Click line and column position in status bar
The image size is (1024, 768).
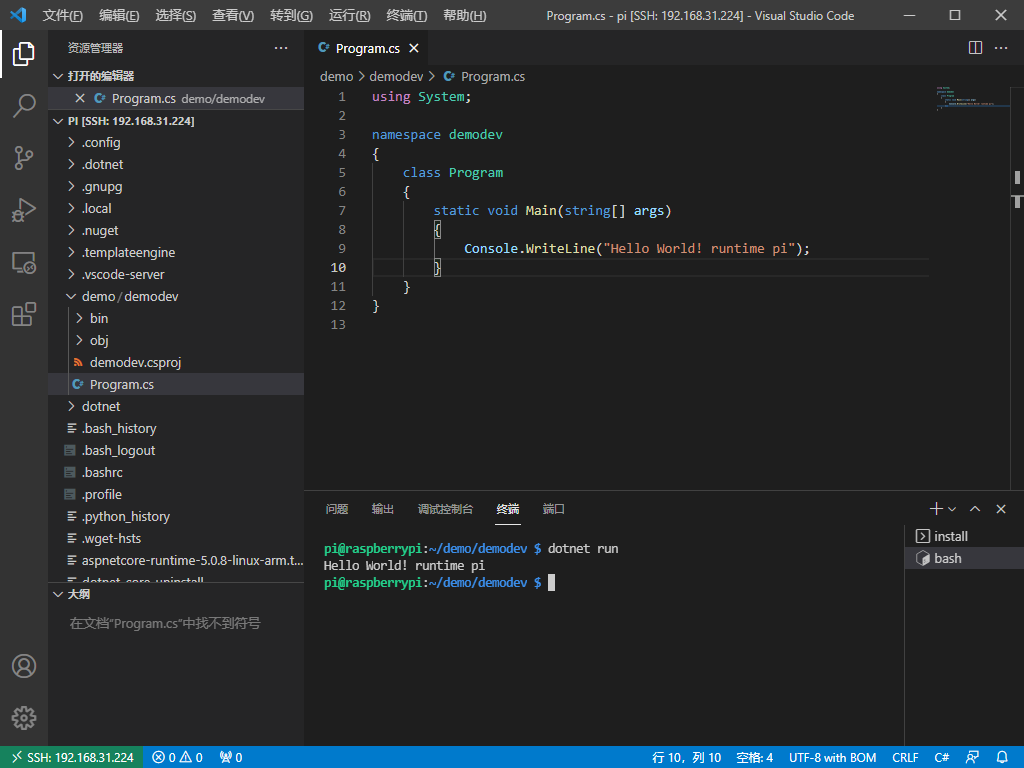point(686,758)
